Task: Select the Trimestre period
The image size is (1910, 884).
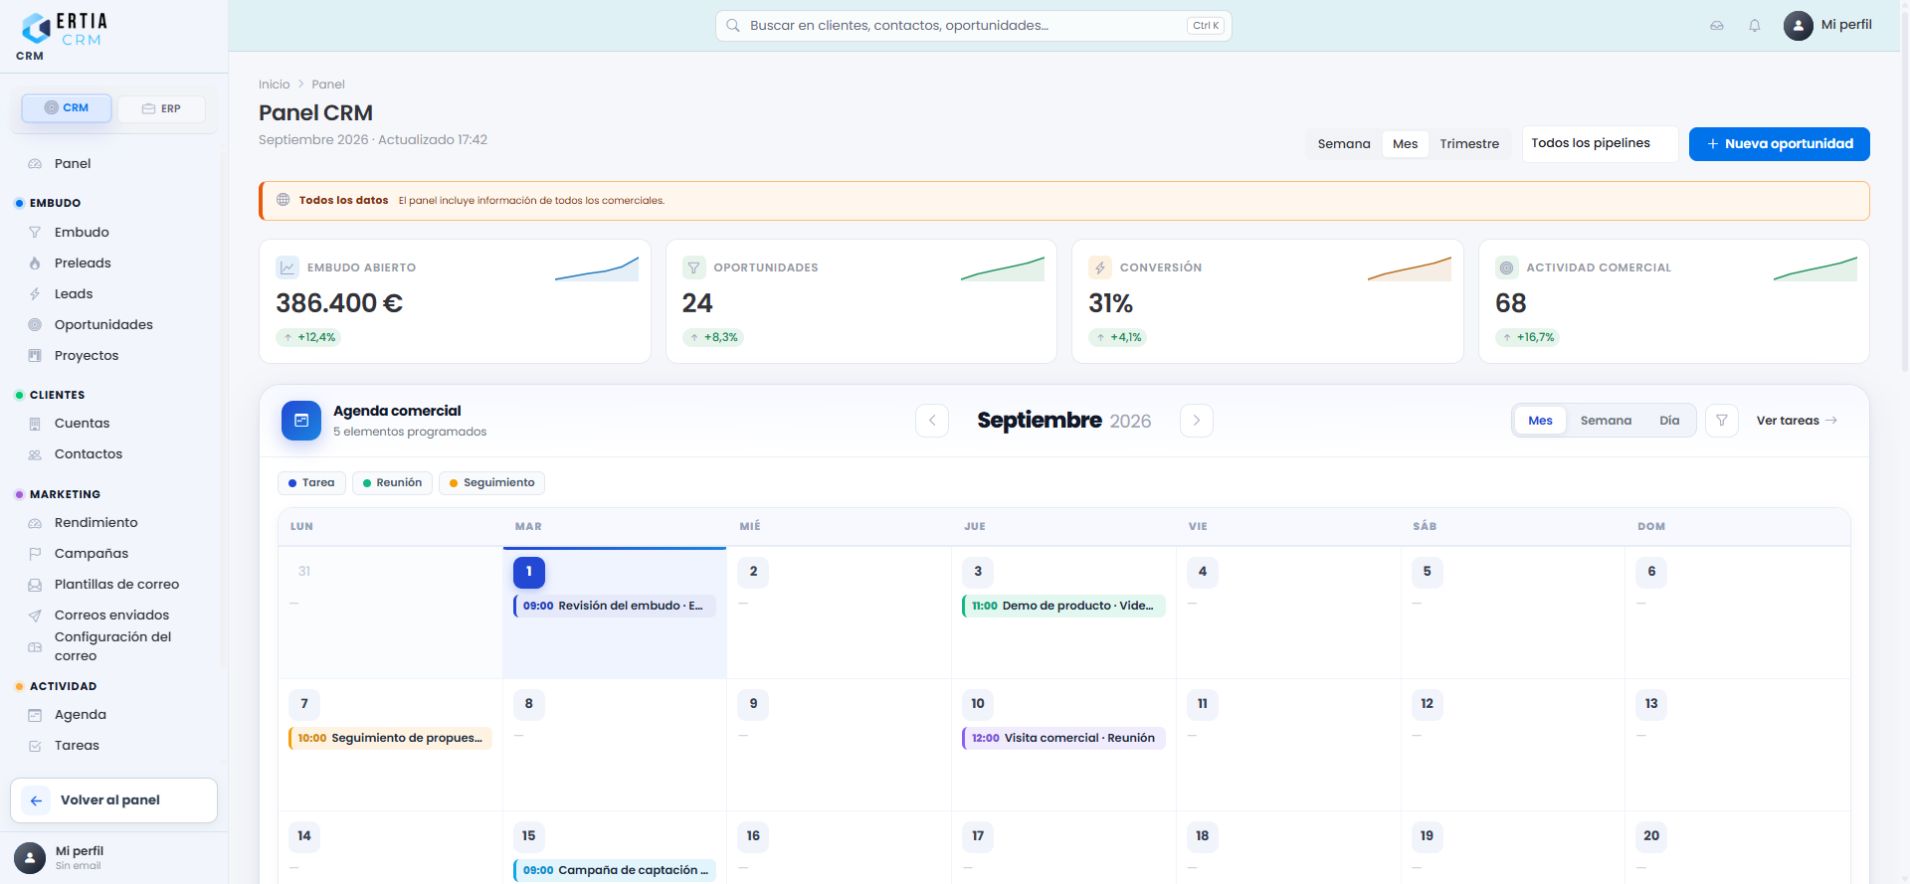Action: click(1469, 144)
